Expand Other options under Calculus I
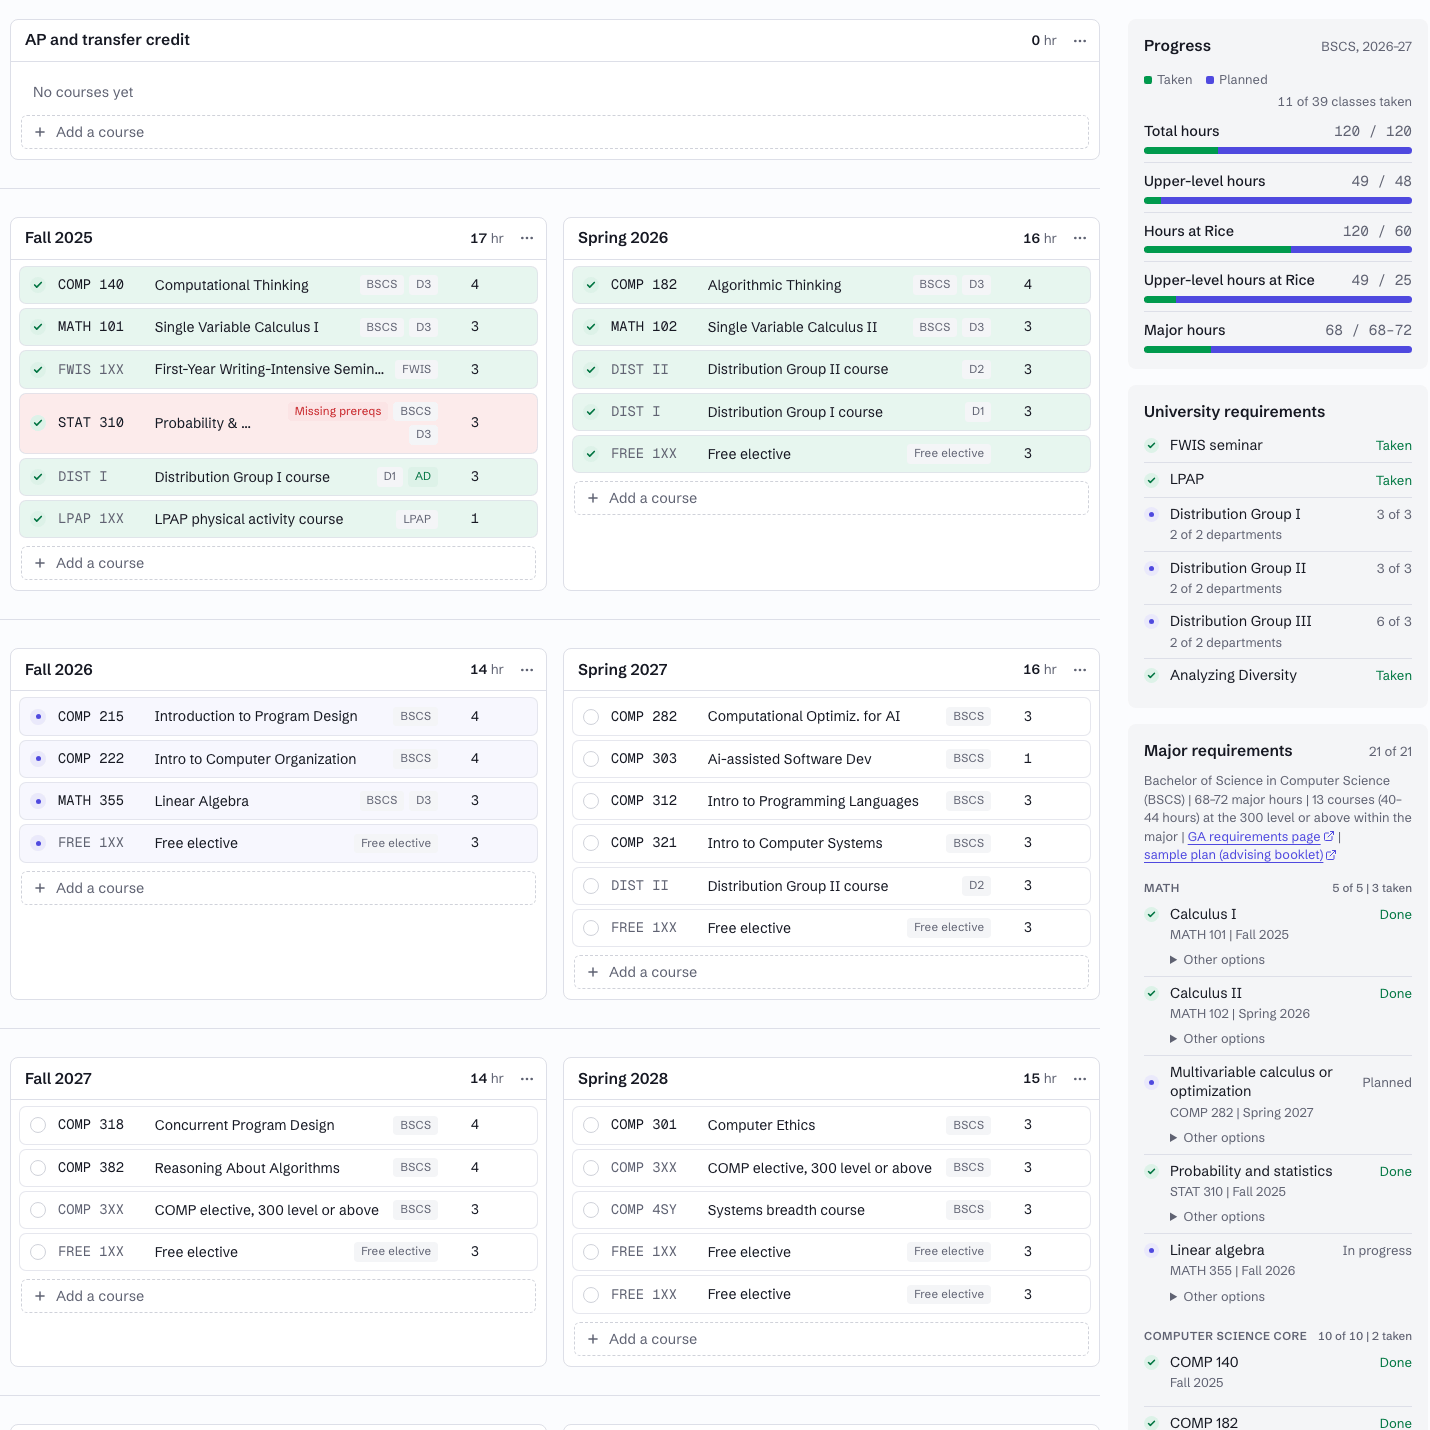The height and width of the screenshot is (1430, 1430). tap(1217, 960)
